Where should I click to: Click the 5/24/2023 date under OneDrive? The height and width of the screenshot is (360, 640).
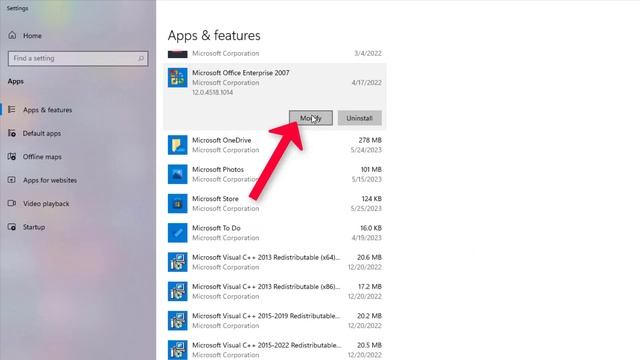366,150
